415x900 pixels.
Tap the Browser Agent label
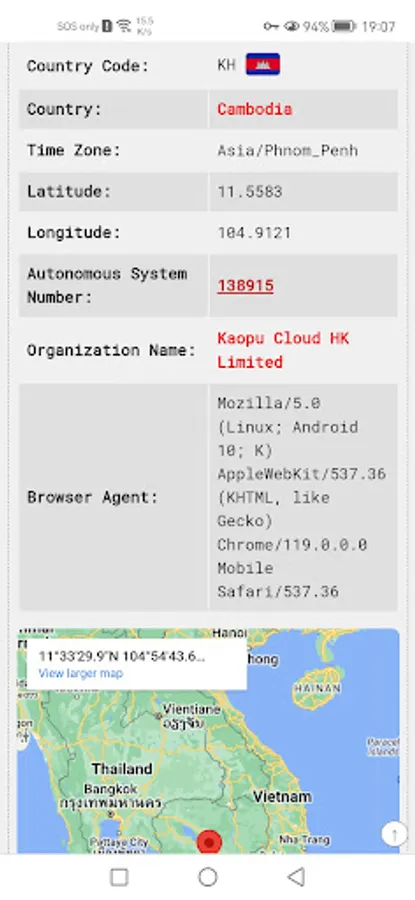coord(92,498)
